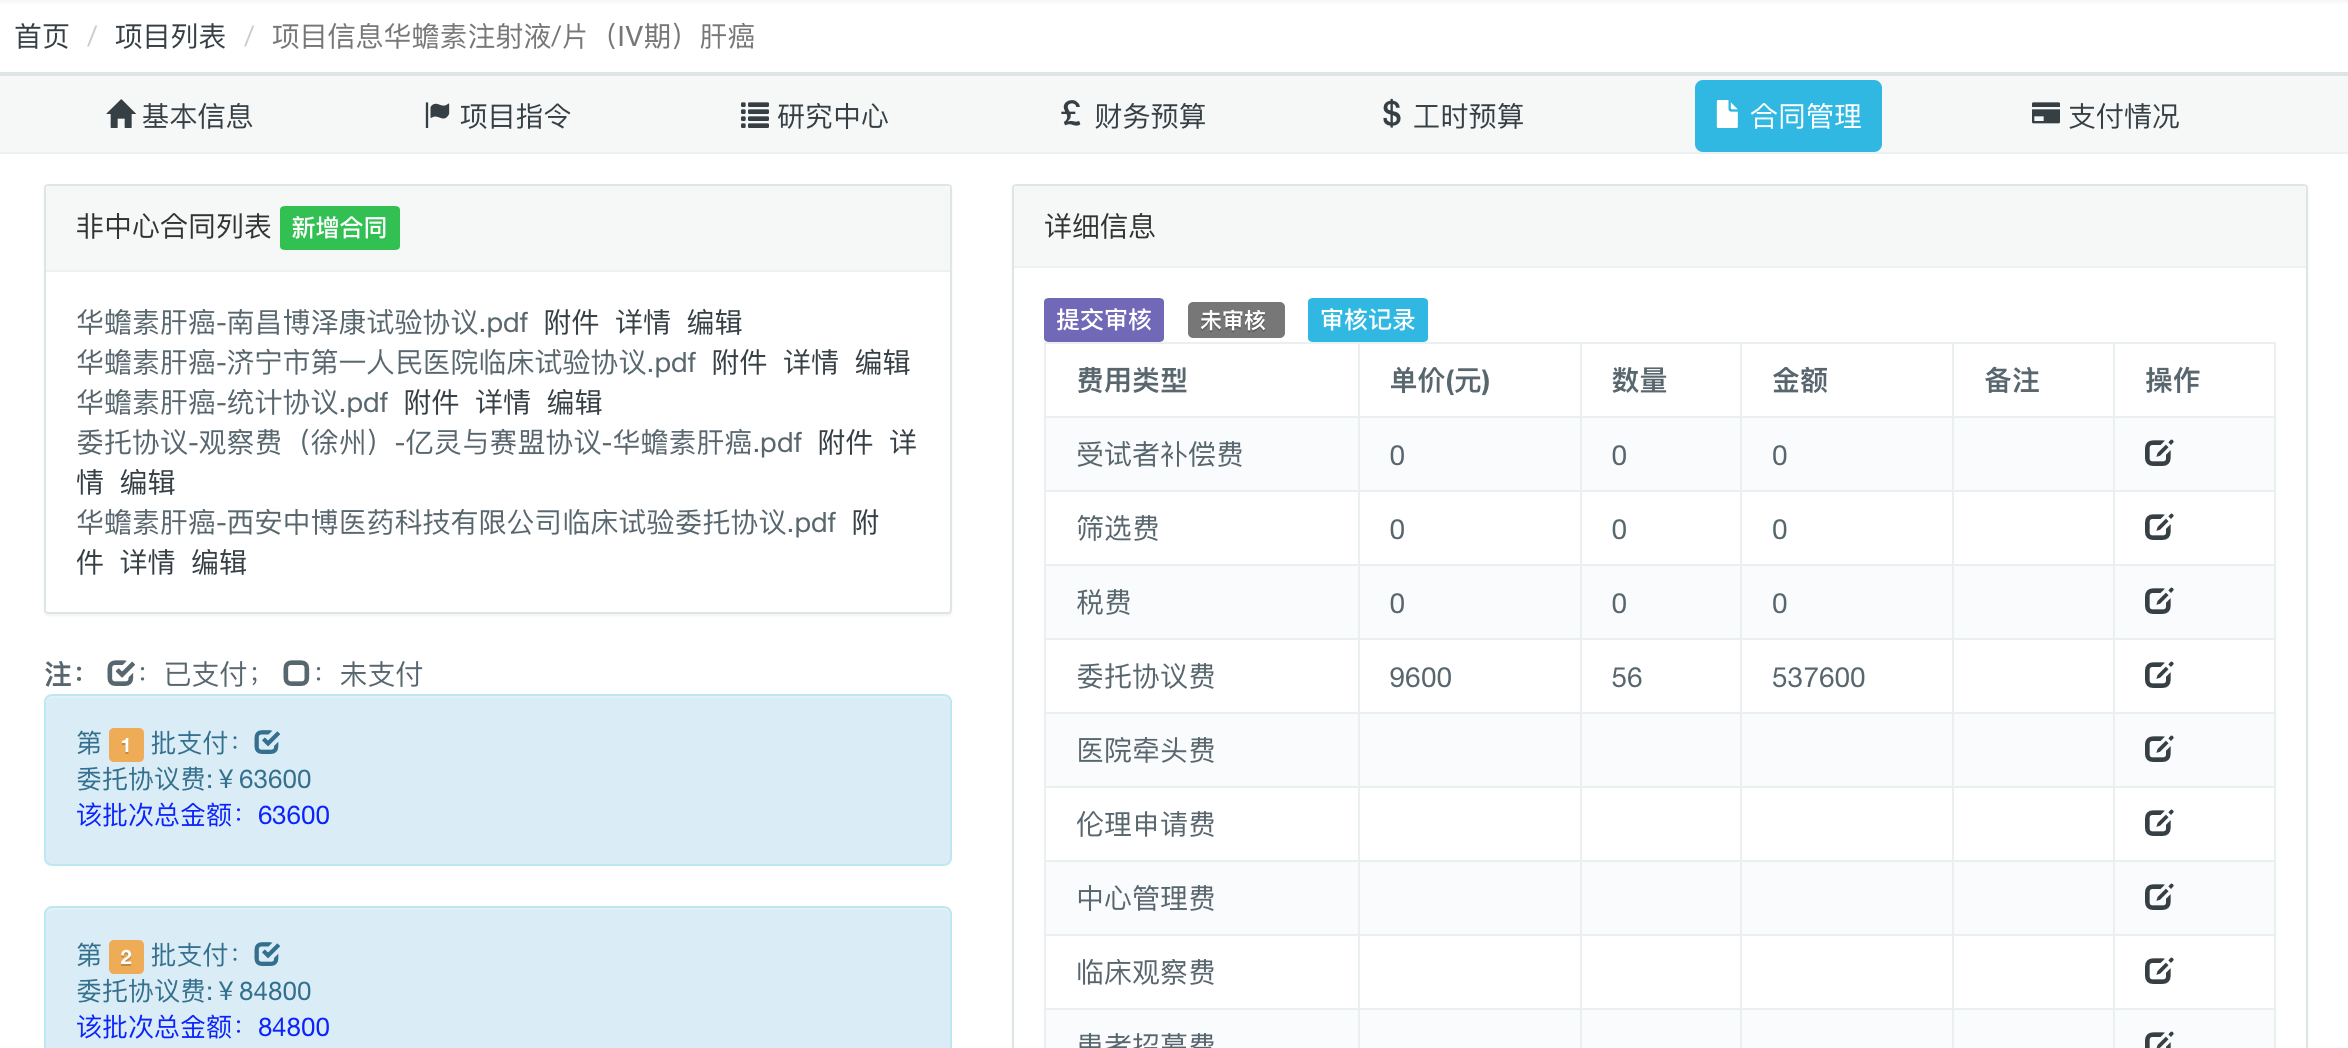Click the document icon in 合同管理

point(1727,114)
